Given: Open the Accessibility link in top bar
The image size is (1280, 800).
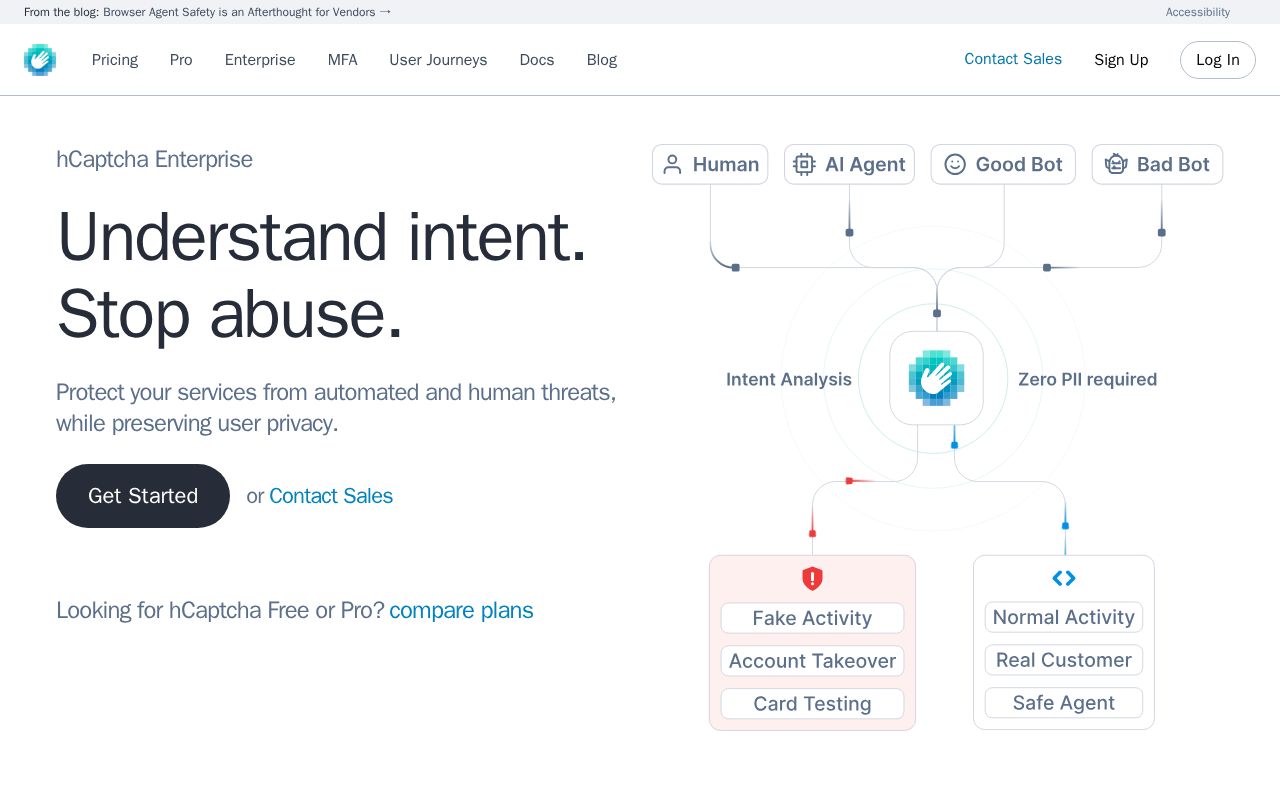Looking at the screenshot, I should click(x=1197, y=12).
